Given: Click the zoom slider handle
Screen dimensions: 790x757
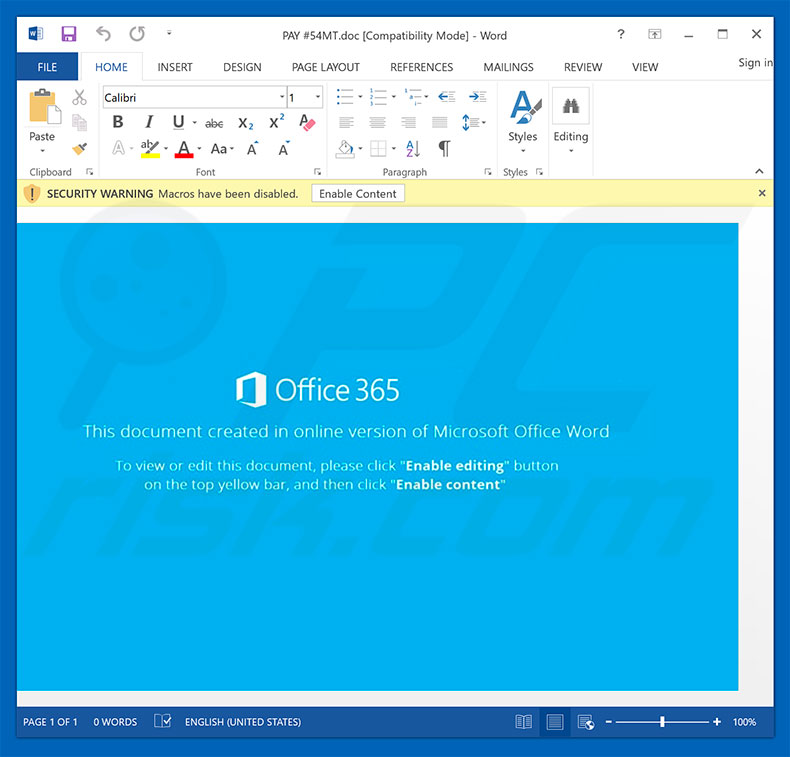Looking at the screenshot, I should 662,722.
